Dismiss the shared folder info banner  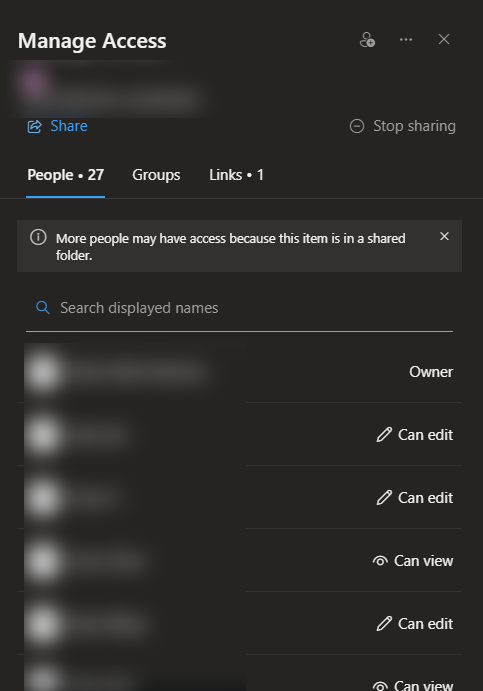(x=444, y=236)
